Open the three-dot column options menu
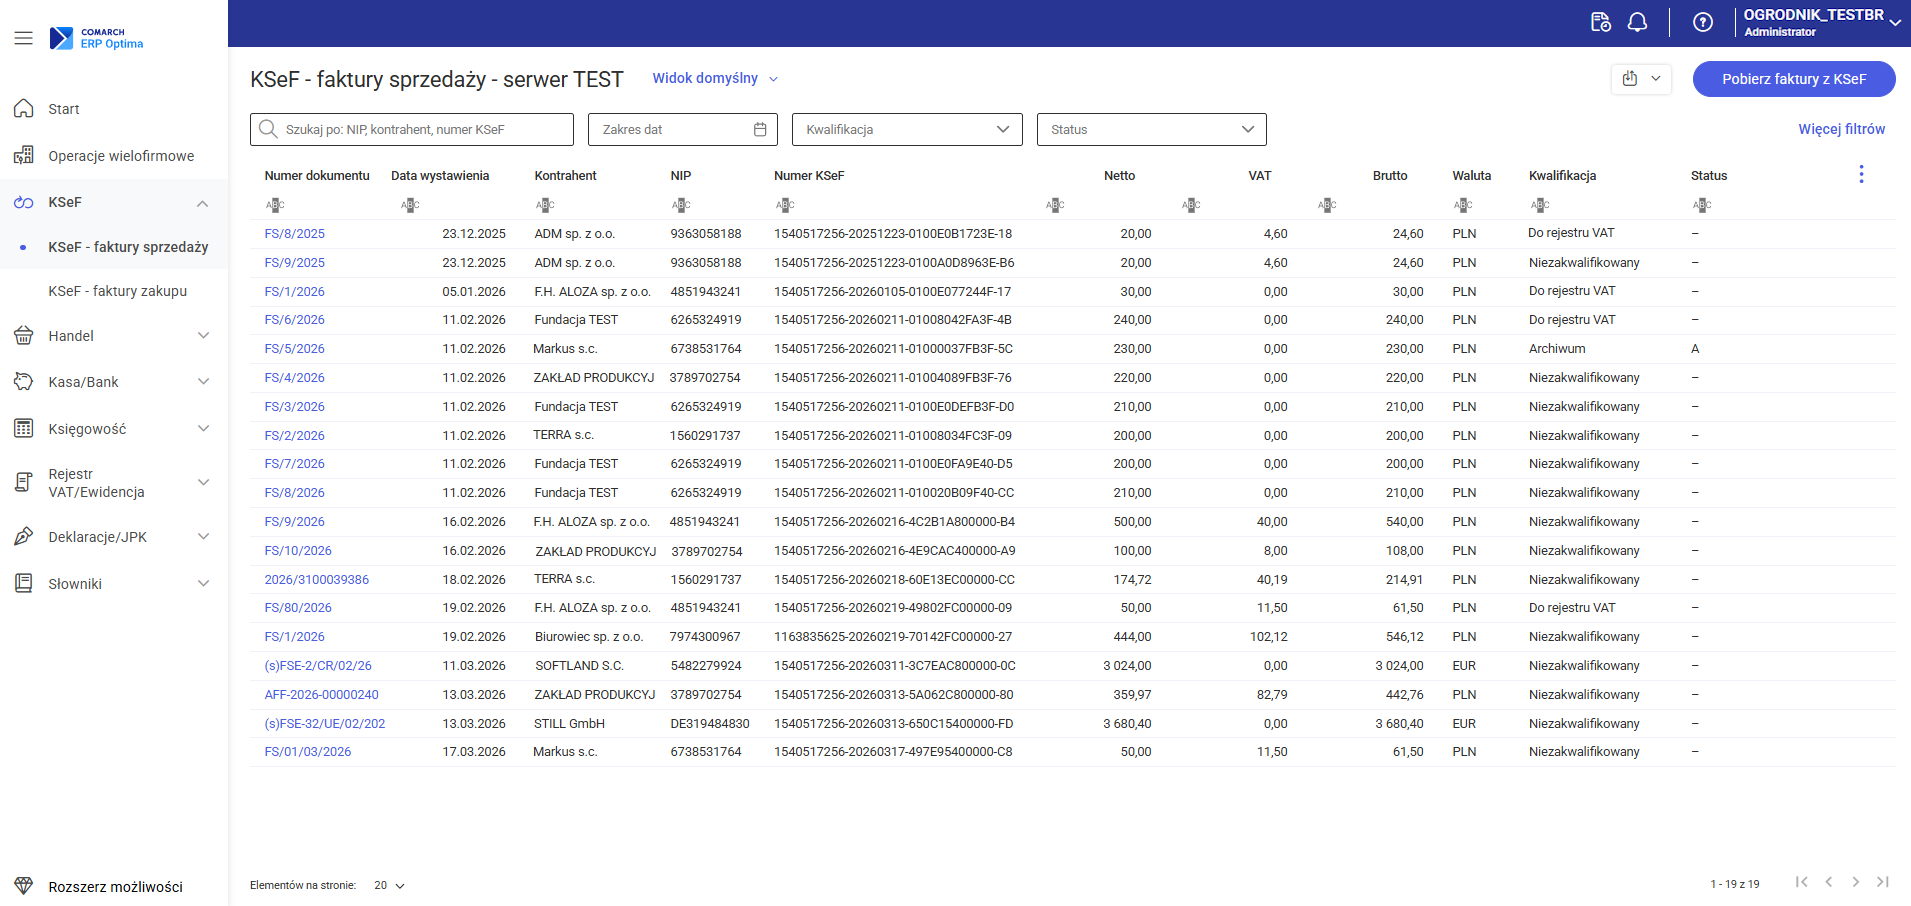The image size is (1911, 906). coord(1860,175)
